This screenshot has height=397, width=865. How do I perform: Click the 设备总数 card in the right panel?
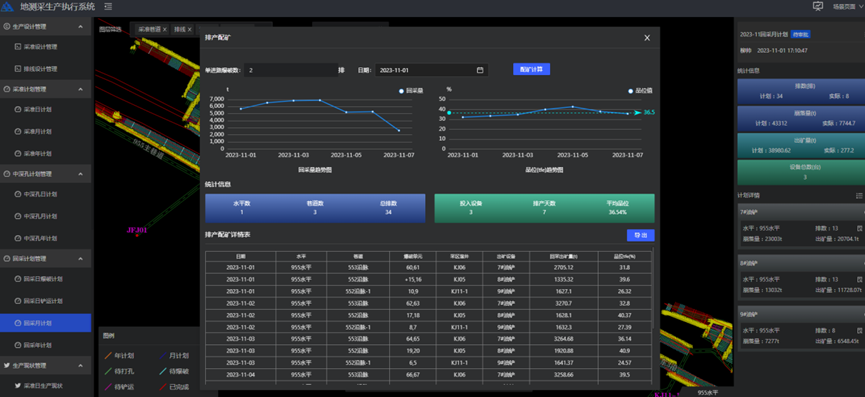[801, 172]
